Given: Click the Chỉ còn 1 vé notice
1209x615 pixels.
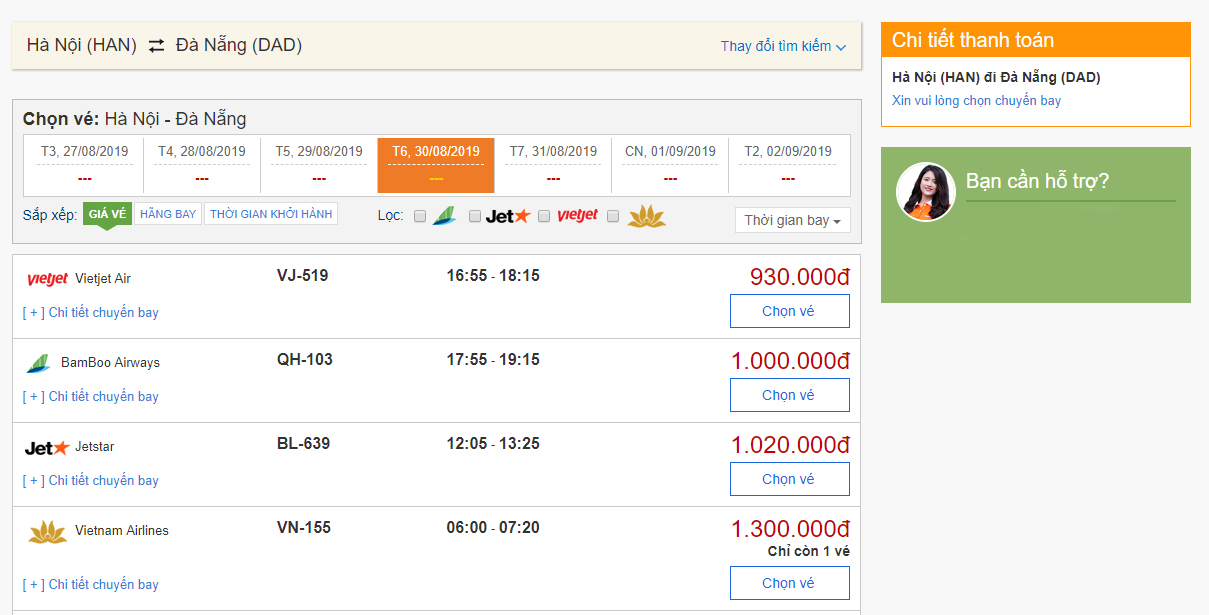Looking at the screenshot, I should (x=809, y=552).
